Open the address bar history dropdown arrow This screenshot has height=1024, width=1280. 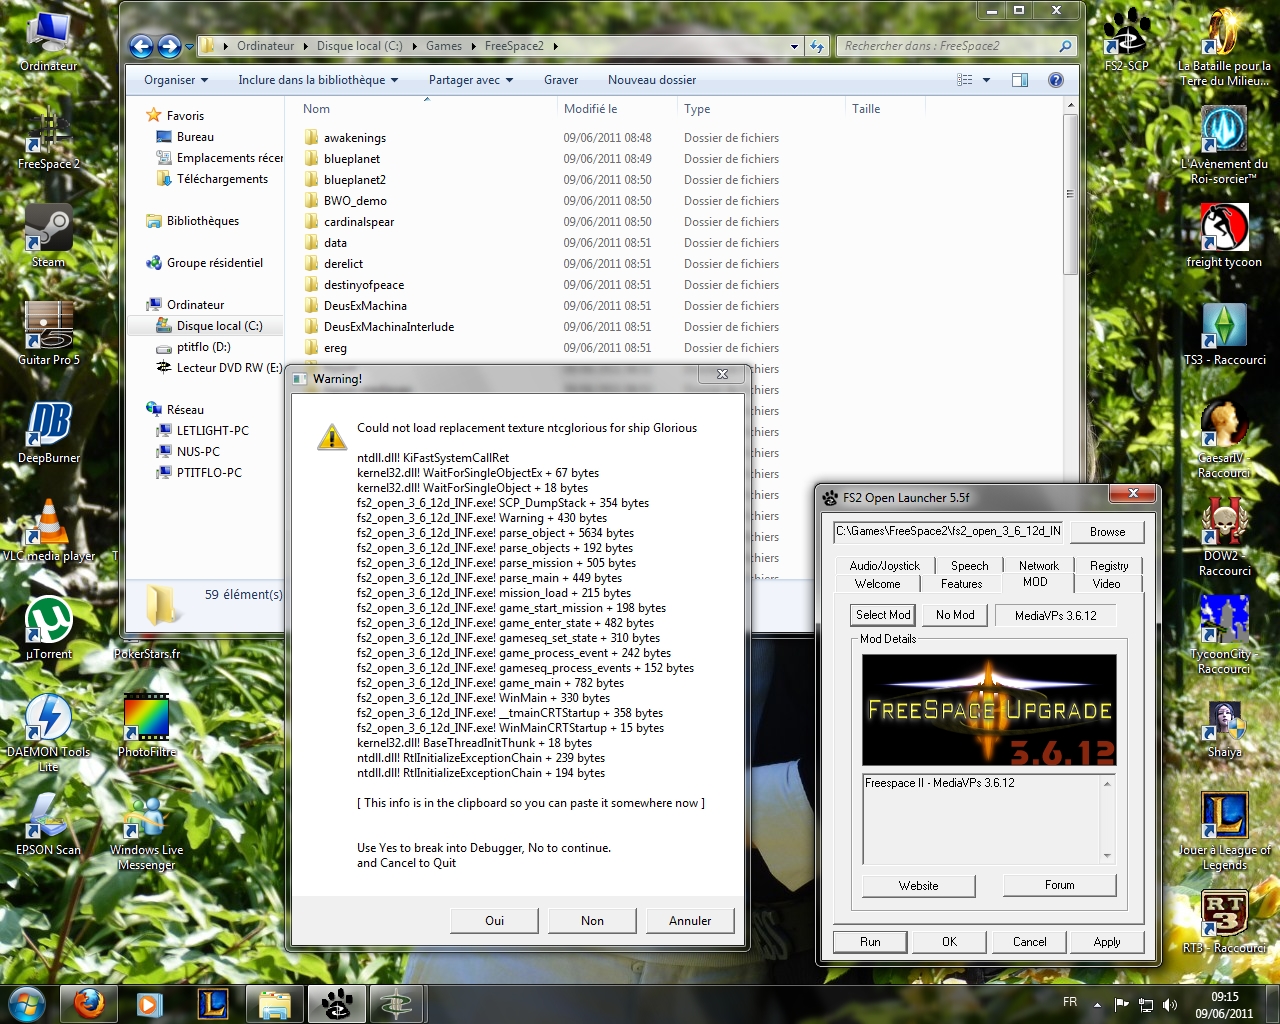coord(794,46)
